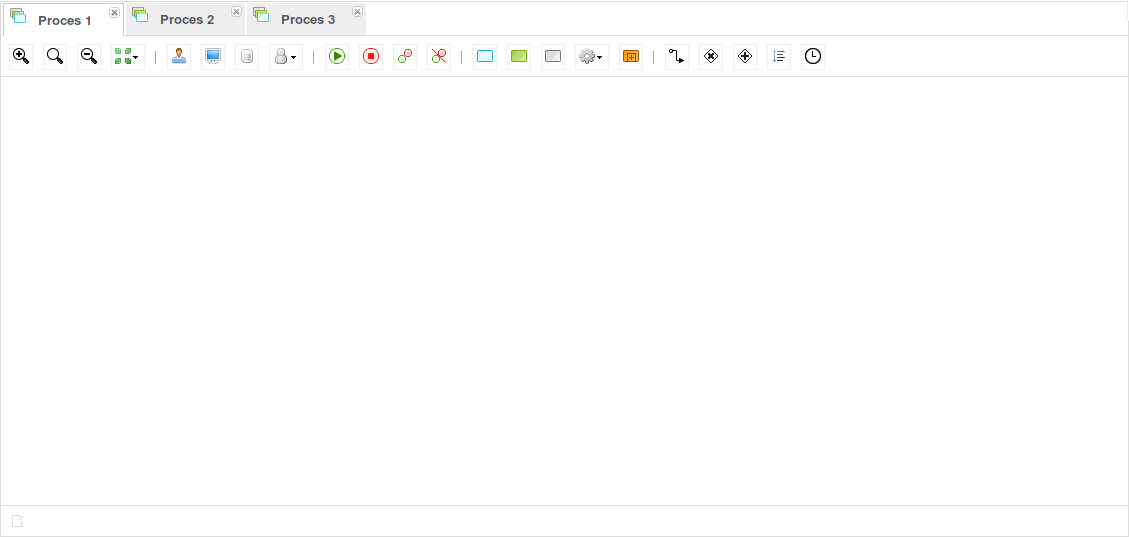Click the clock timer icon

(x=813, y=56)
